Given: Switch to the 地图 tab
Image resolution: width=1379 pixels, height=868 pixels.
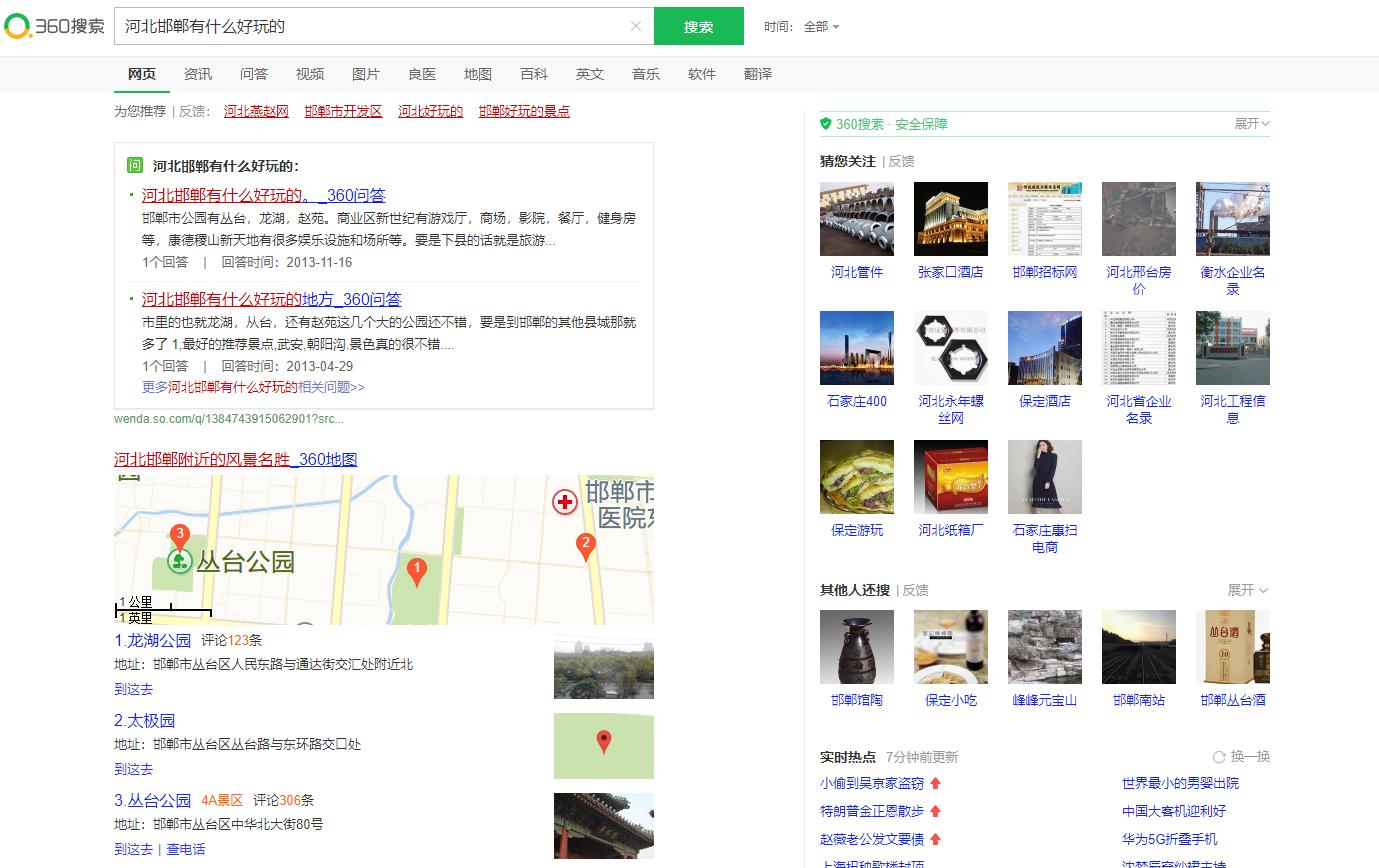Looking at the screenshot, I should click(477, 73).
